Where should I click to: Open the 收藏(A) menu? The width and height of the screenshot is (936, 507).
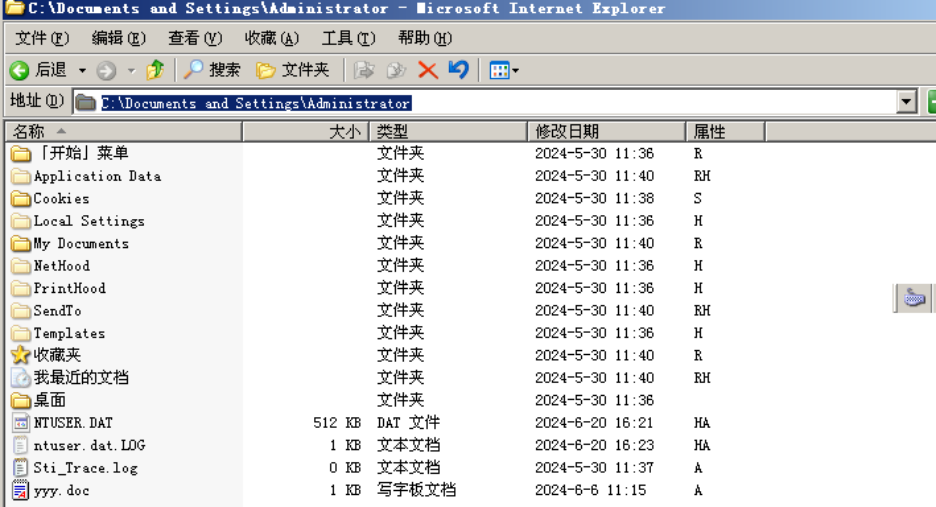tap(272, 38)
